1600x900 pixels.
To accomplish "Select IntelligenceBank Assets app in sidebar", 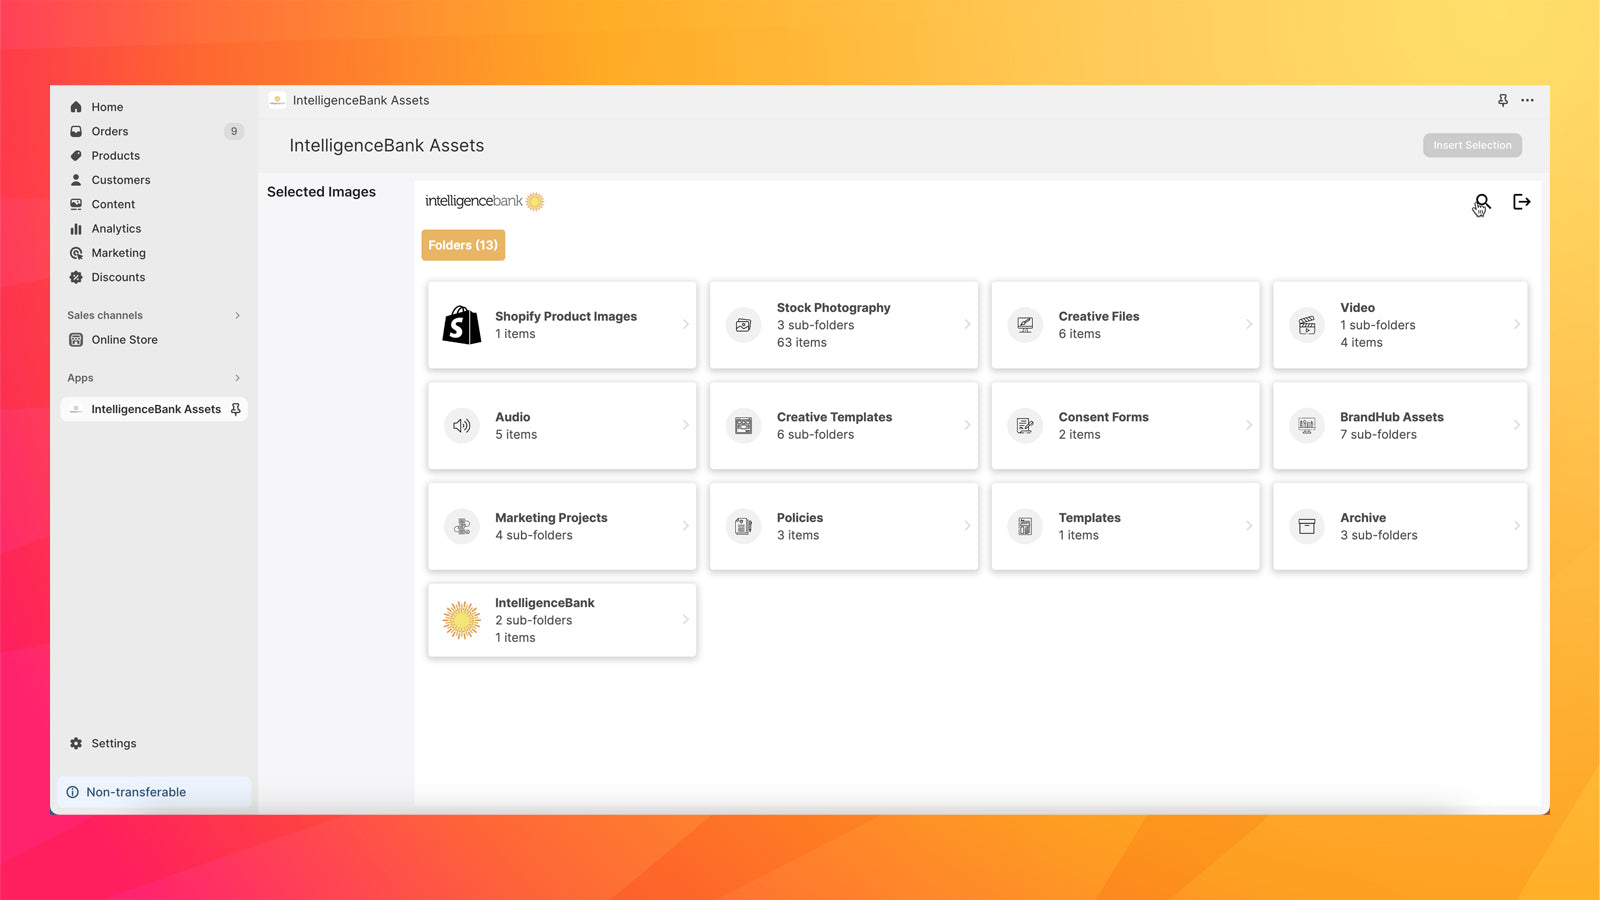I will [156, 409].
